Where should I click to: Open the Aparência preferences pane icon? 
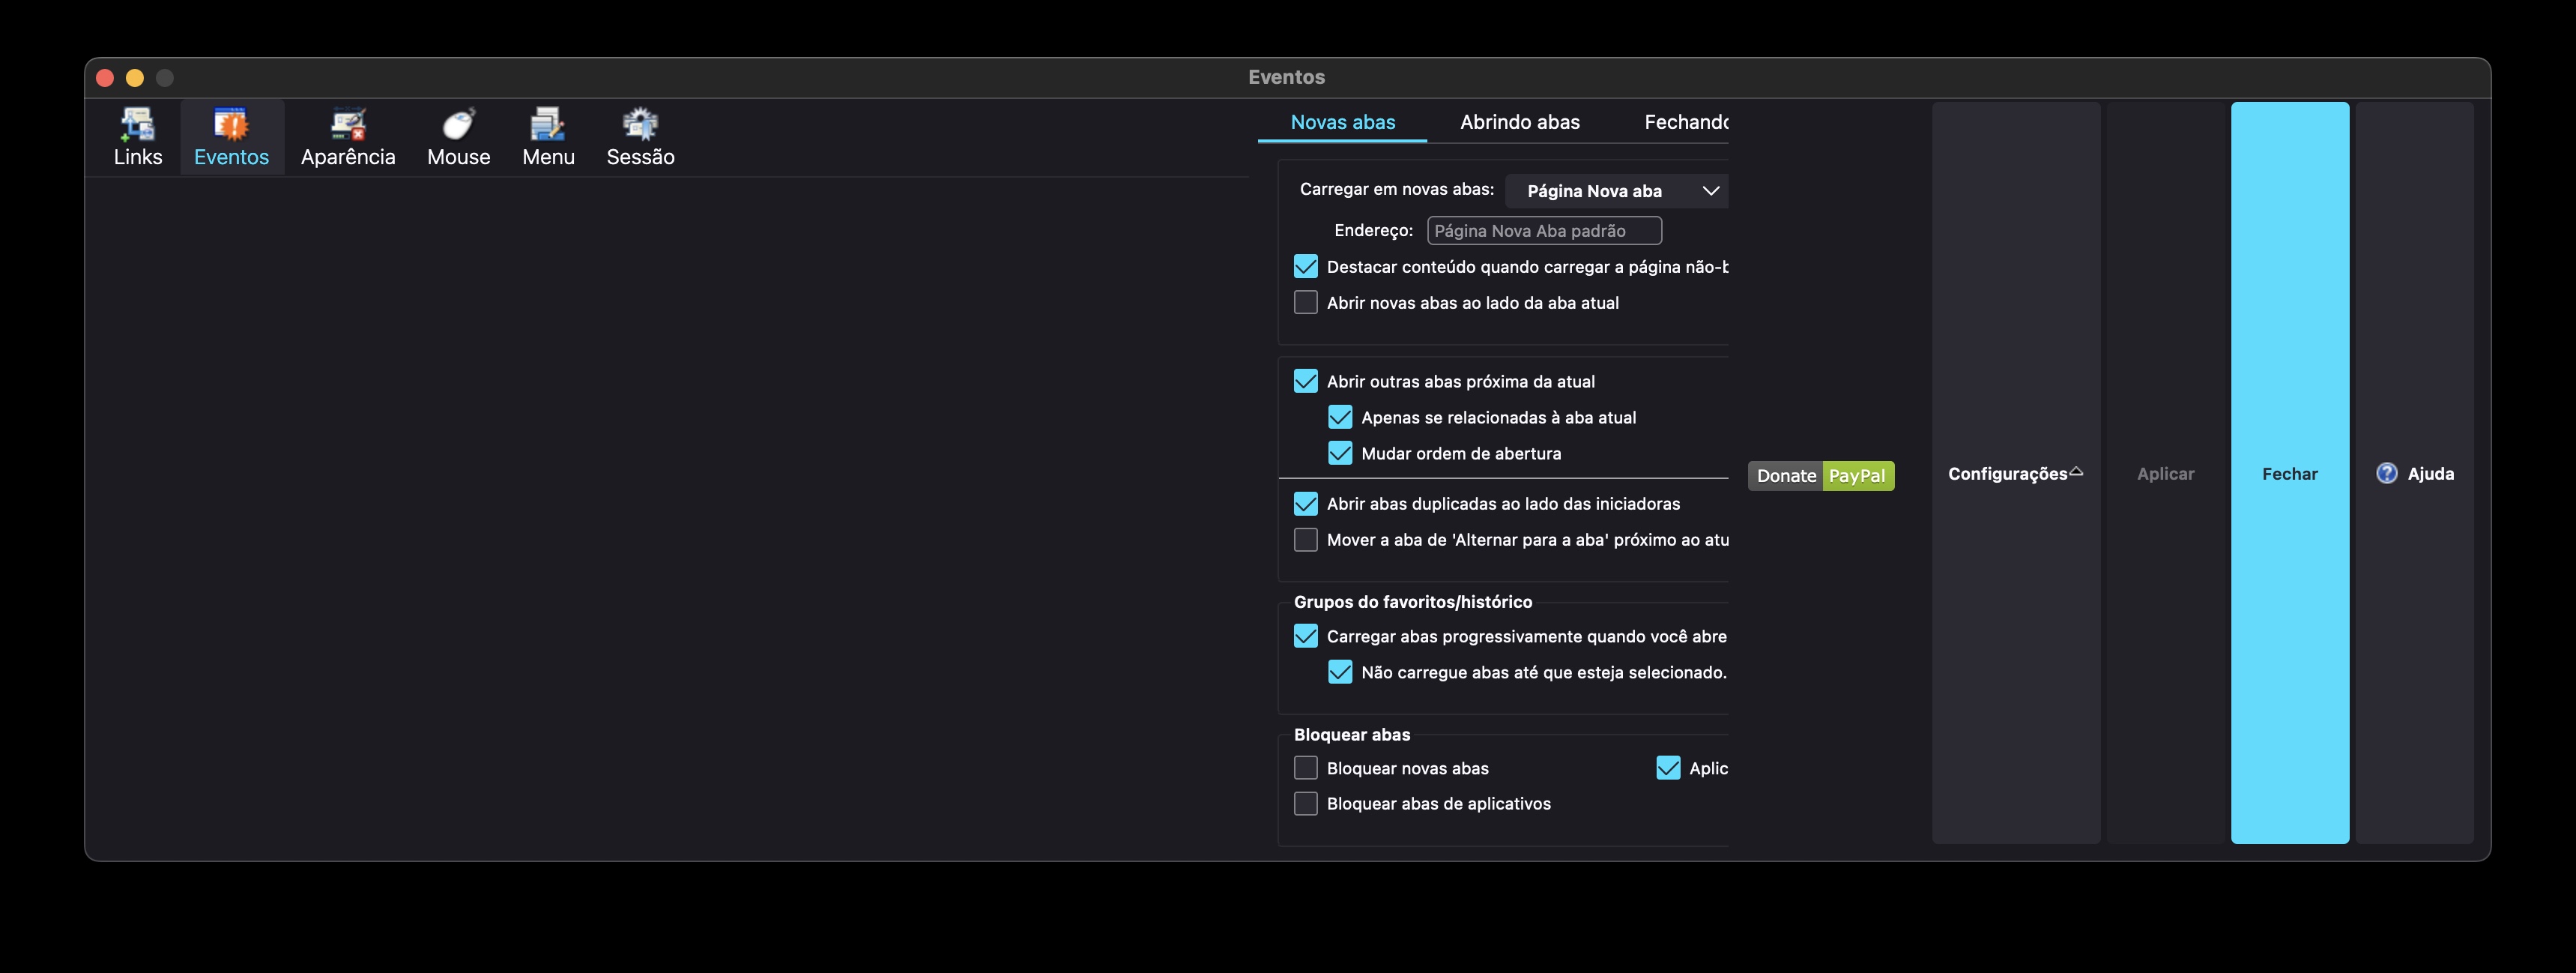point(348,125)
